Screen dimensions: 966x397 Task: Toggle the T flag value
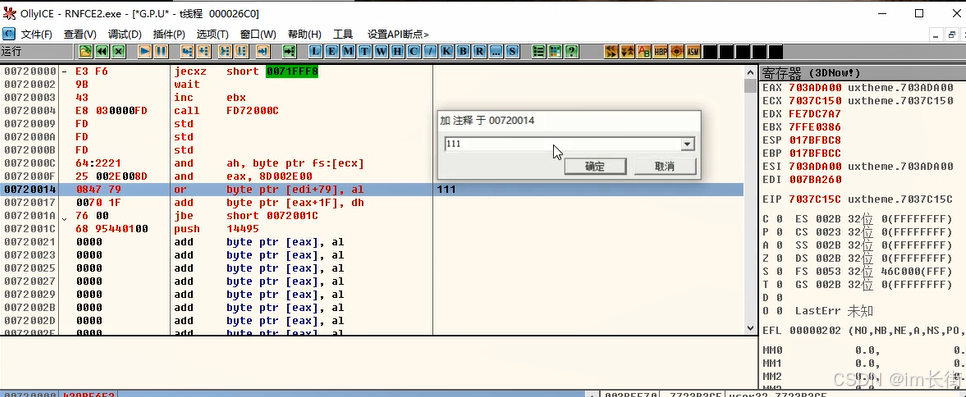tap(779, 284)
